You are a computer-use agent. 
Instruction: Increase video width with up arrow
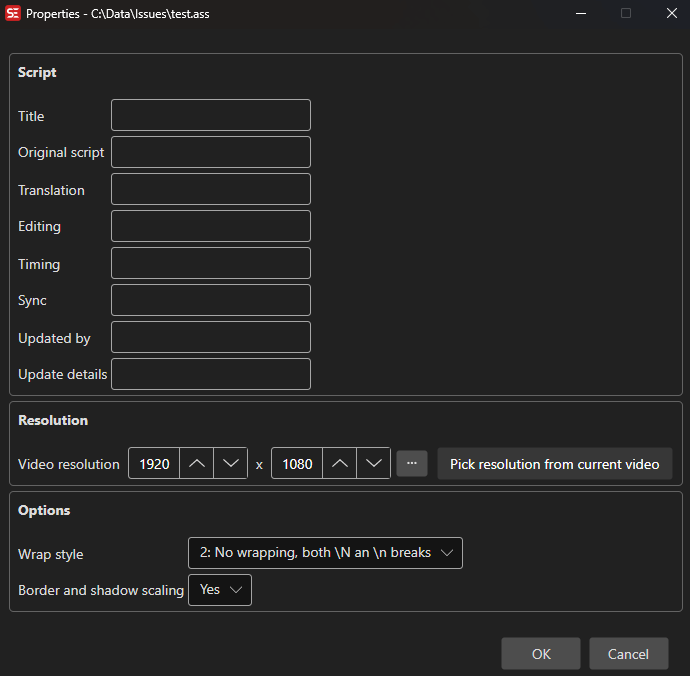pyautogui.click(x=197, y=463)
